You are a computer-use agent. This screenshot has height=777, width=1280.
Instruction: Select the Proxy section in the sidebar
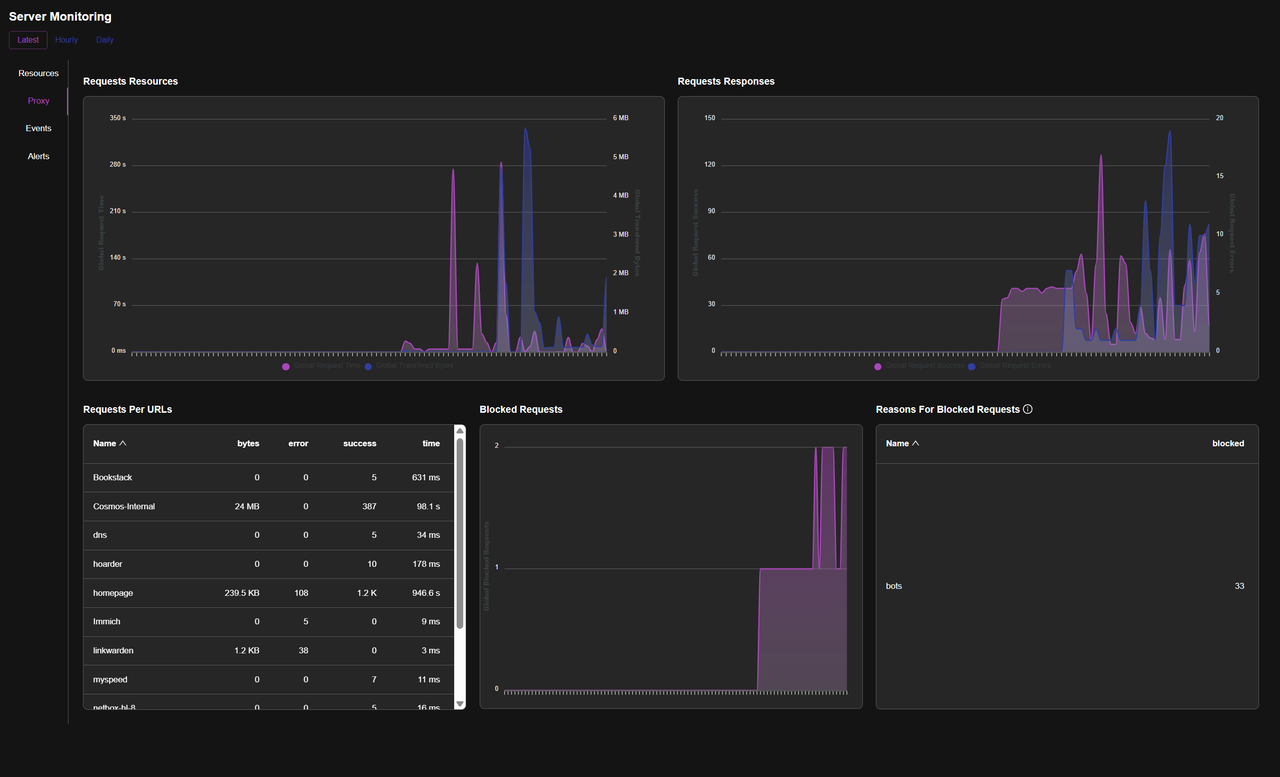pyautogui.click(x=38, y=101)
